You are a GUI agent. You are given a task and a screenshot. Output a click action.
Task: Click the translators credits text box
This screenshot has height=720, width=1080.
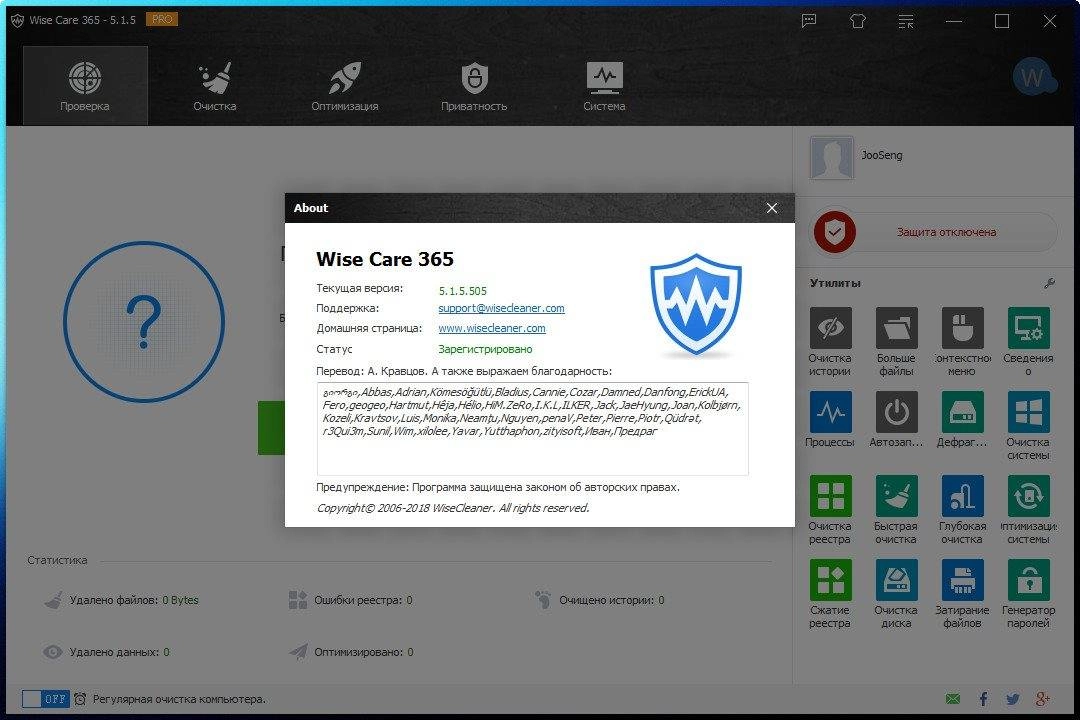532,429
